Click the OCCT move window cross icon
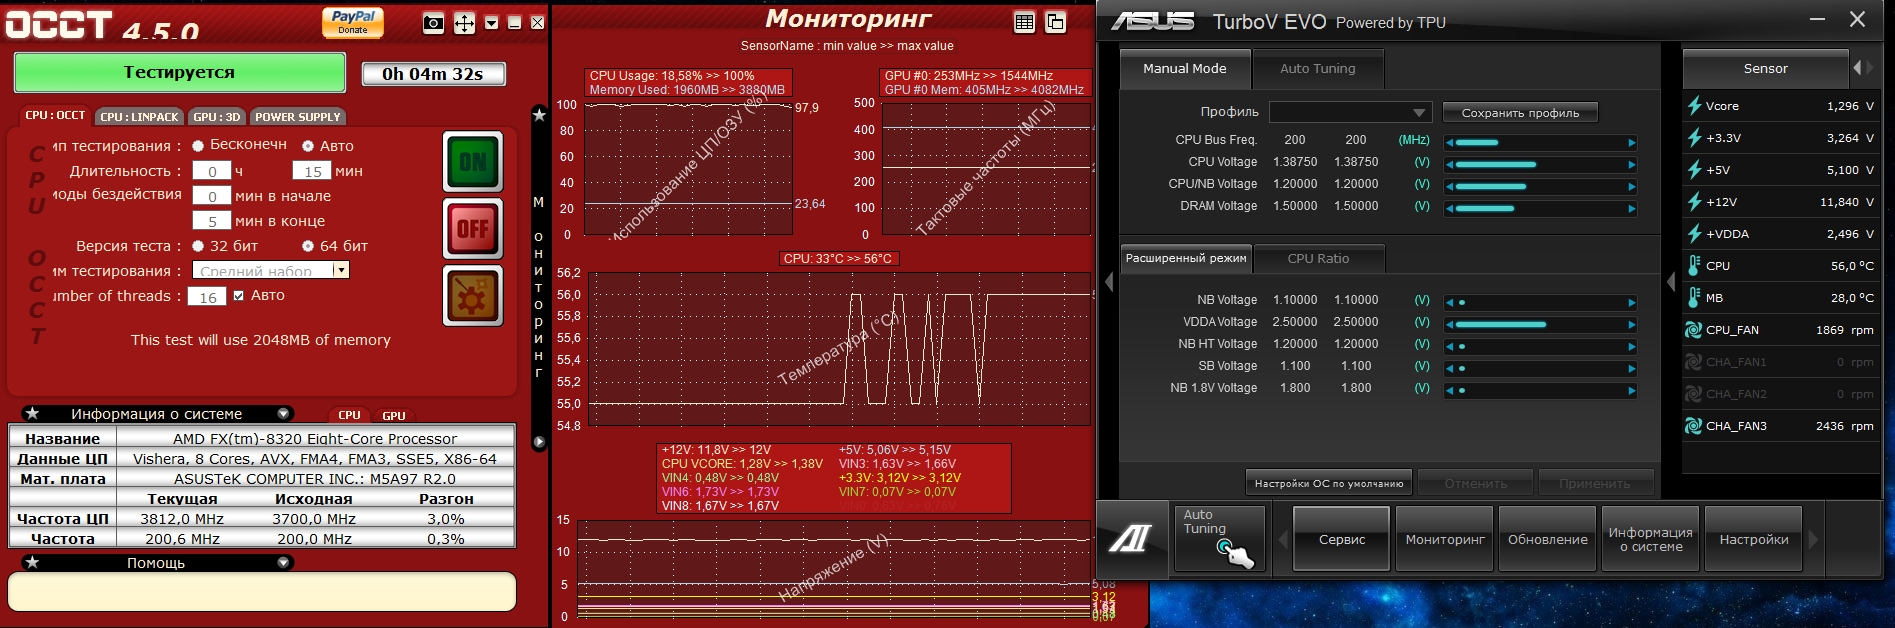 click(464, 23)
